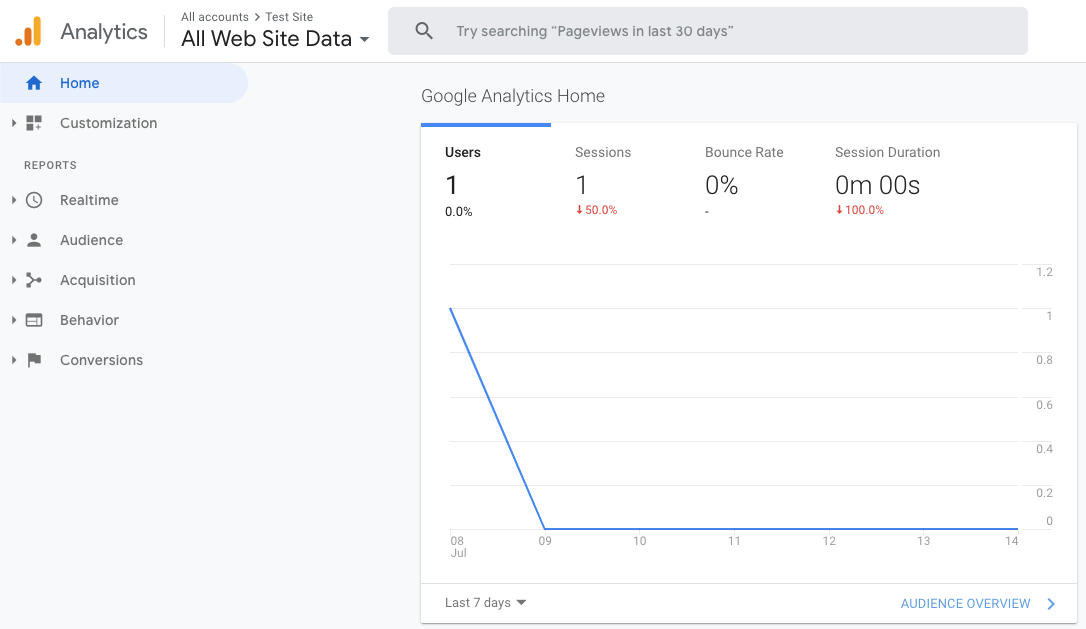Image resolution: width=1086 pixels, height=629 pixels.
Task: Click the chart data point at 08 Jul
Action: (451, 309)
